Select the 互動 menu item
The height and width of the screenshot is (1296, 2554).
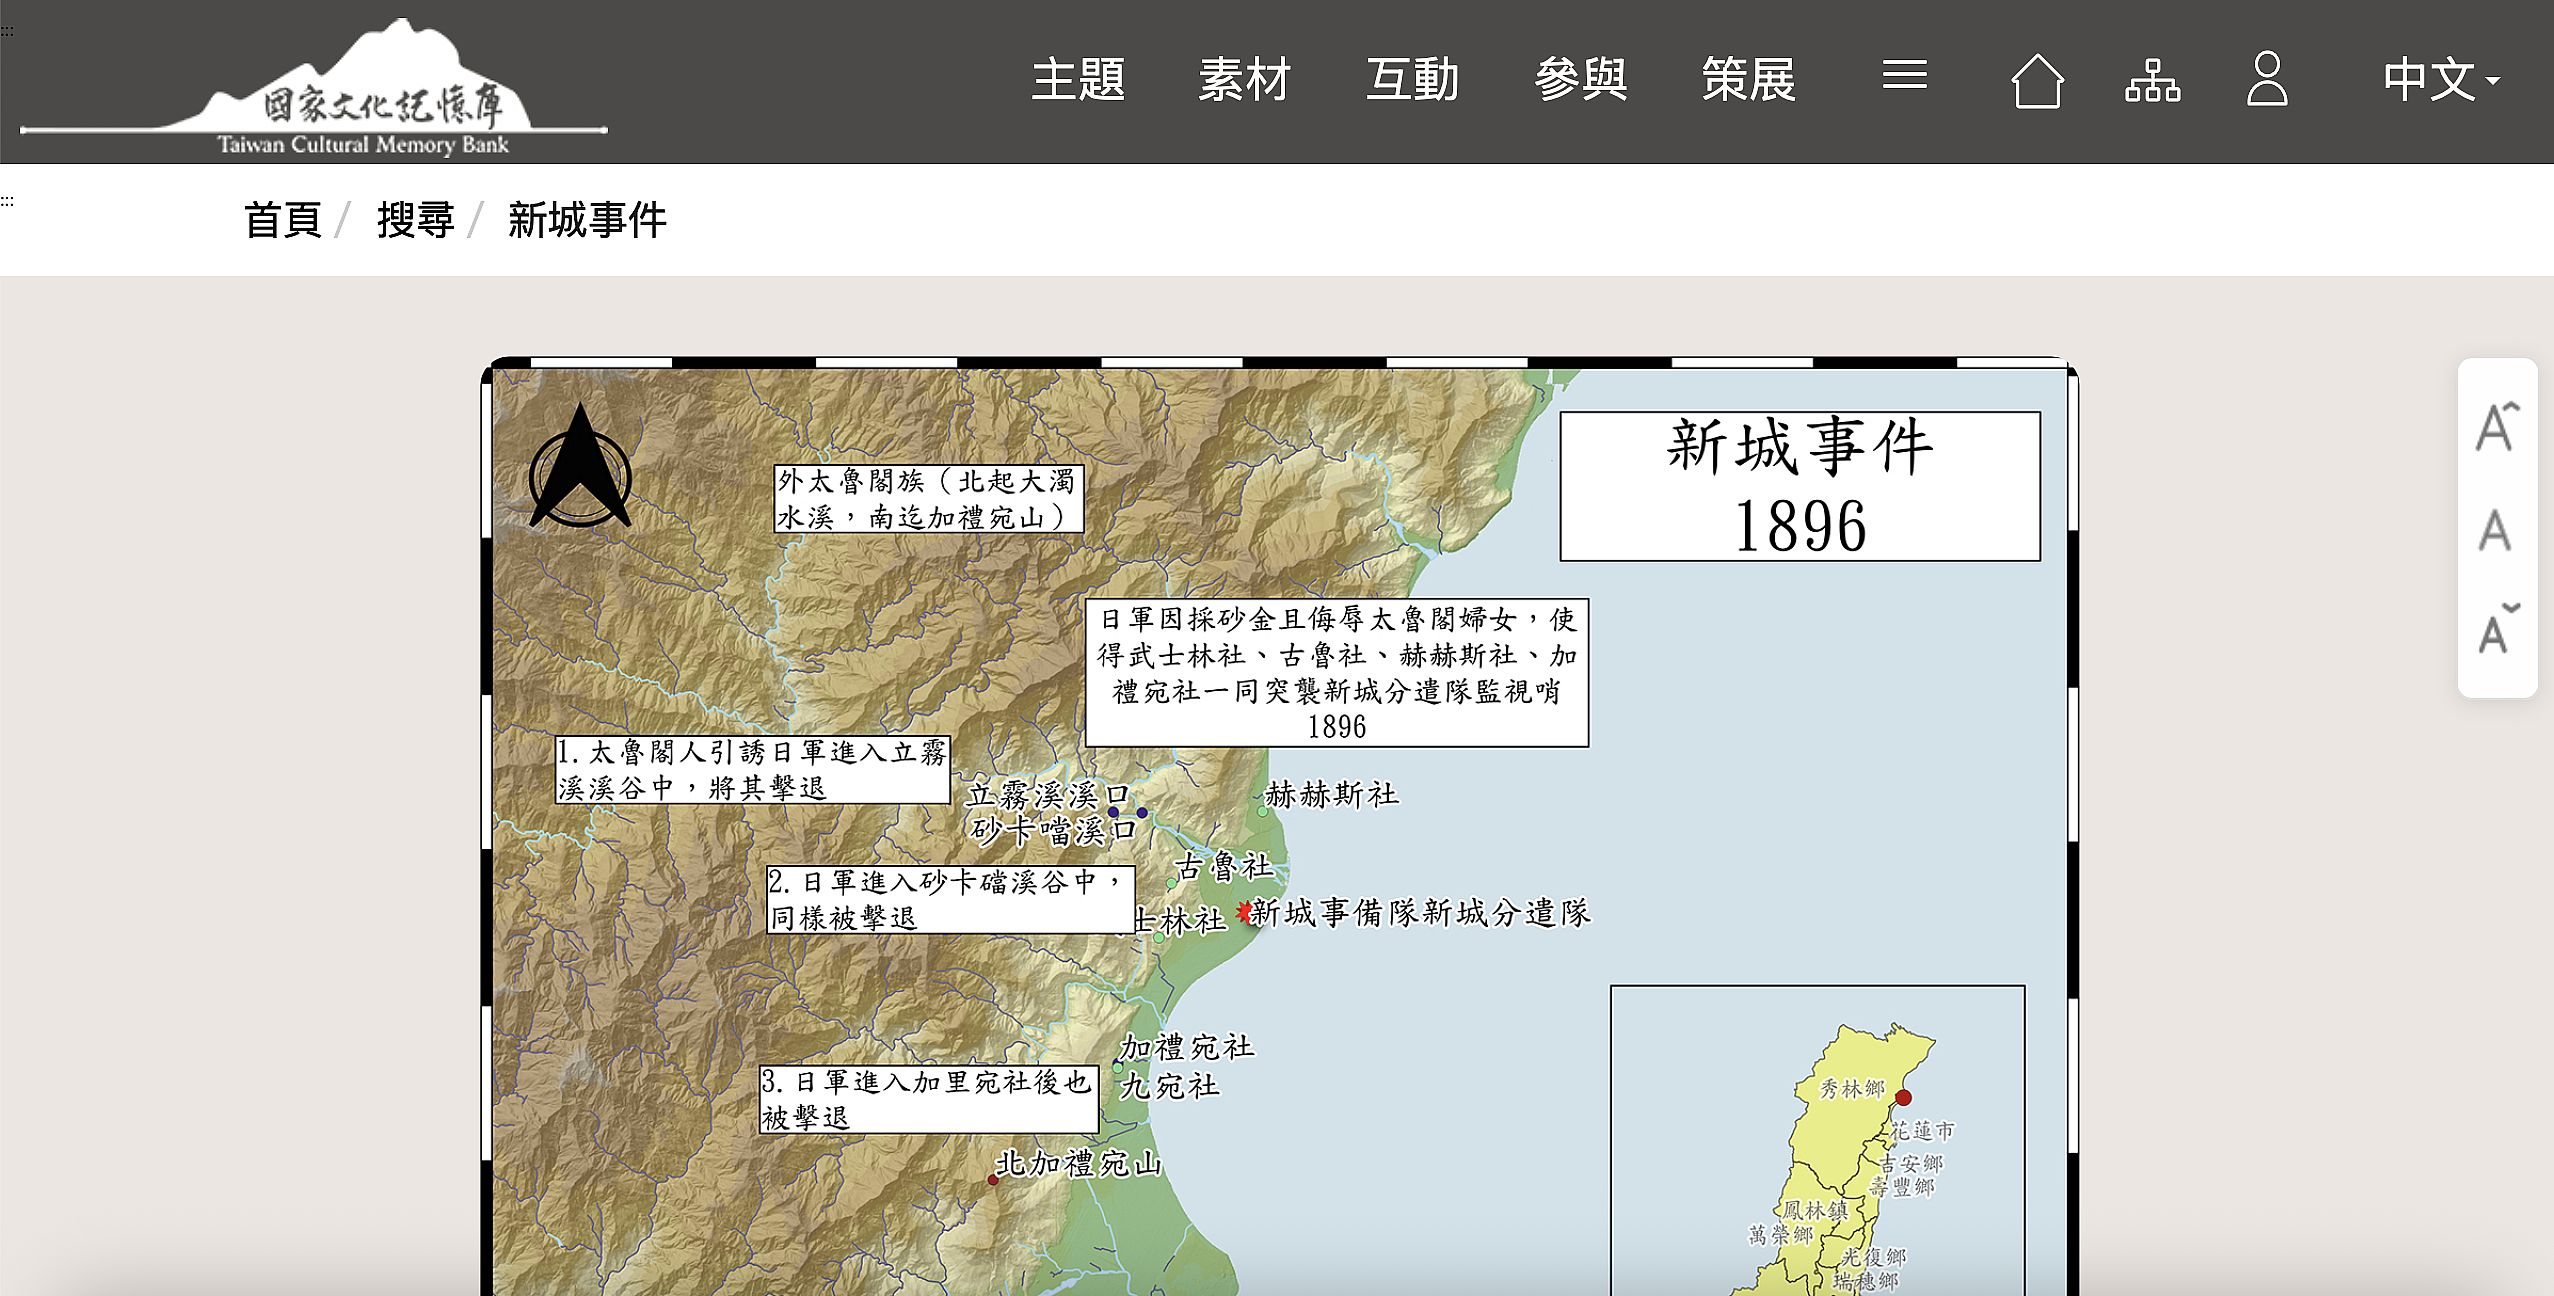coord(1412,80)
